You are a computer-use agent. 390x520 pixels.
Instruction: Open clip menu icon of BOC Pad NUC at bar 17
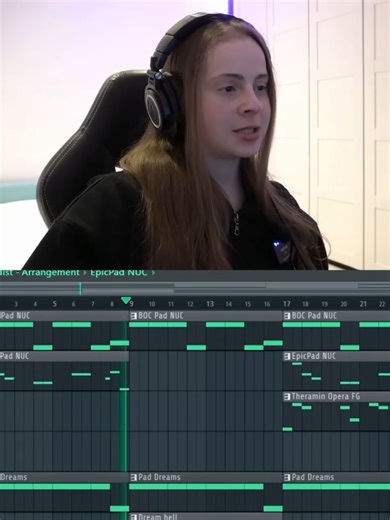coord(287,316)
